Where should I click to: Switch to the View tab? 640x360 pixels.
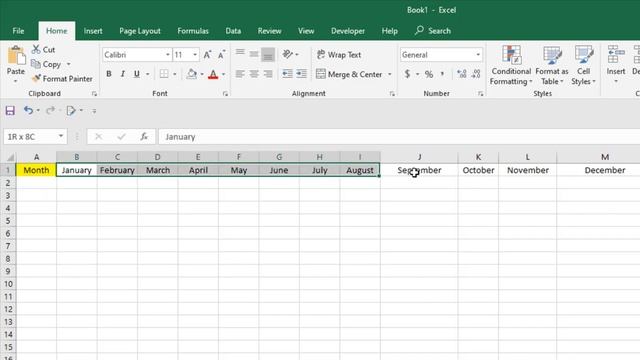(x=306, y=31)
